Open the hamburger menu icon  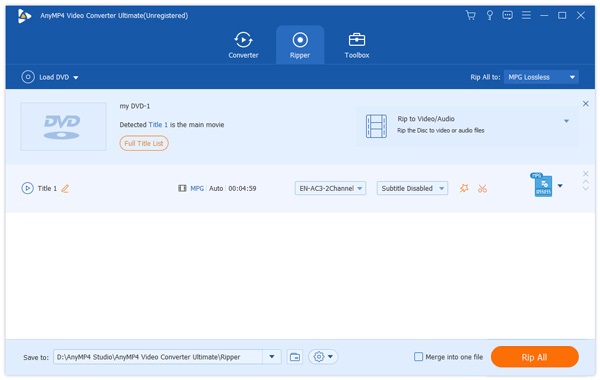pos(526,15)
